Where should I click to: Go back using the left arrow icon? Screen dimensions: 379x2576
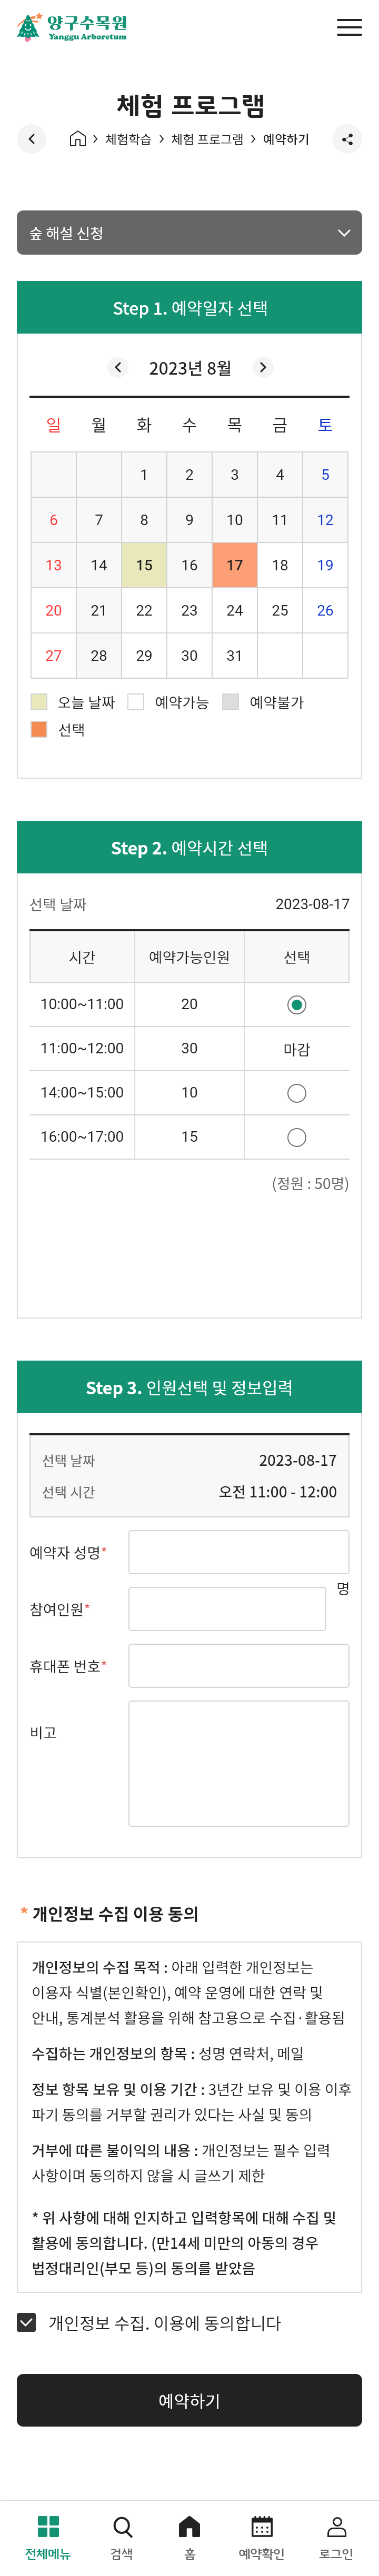(31, 139)
